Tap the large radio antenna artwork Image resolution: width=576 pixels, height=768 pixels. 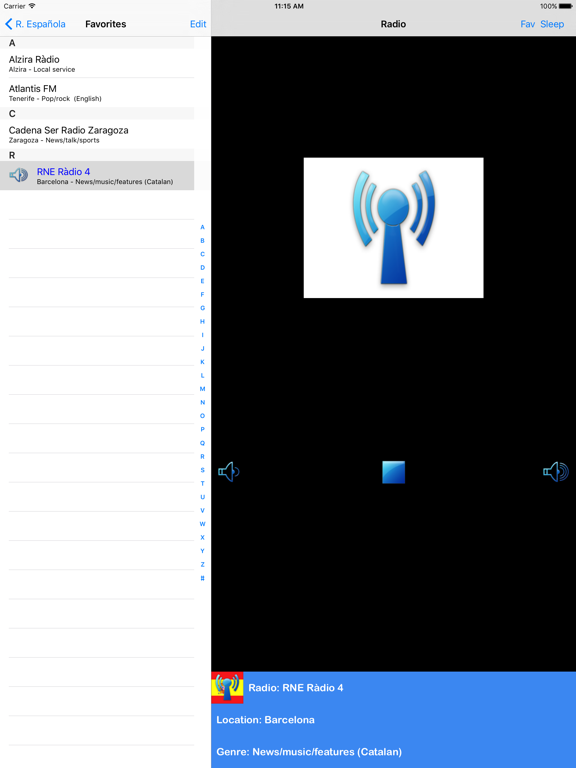pos(393,228)
